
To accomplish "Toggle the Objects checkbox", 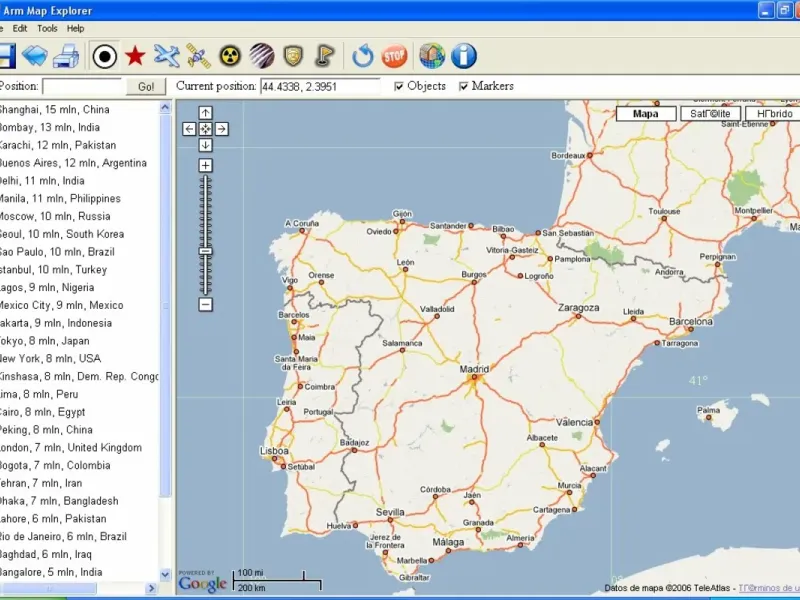I will (400, 87).
